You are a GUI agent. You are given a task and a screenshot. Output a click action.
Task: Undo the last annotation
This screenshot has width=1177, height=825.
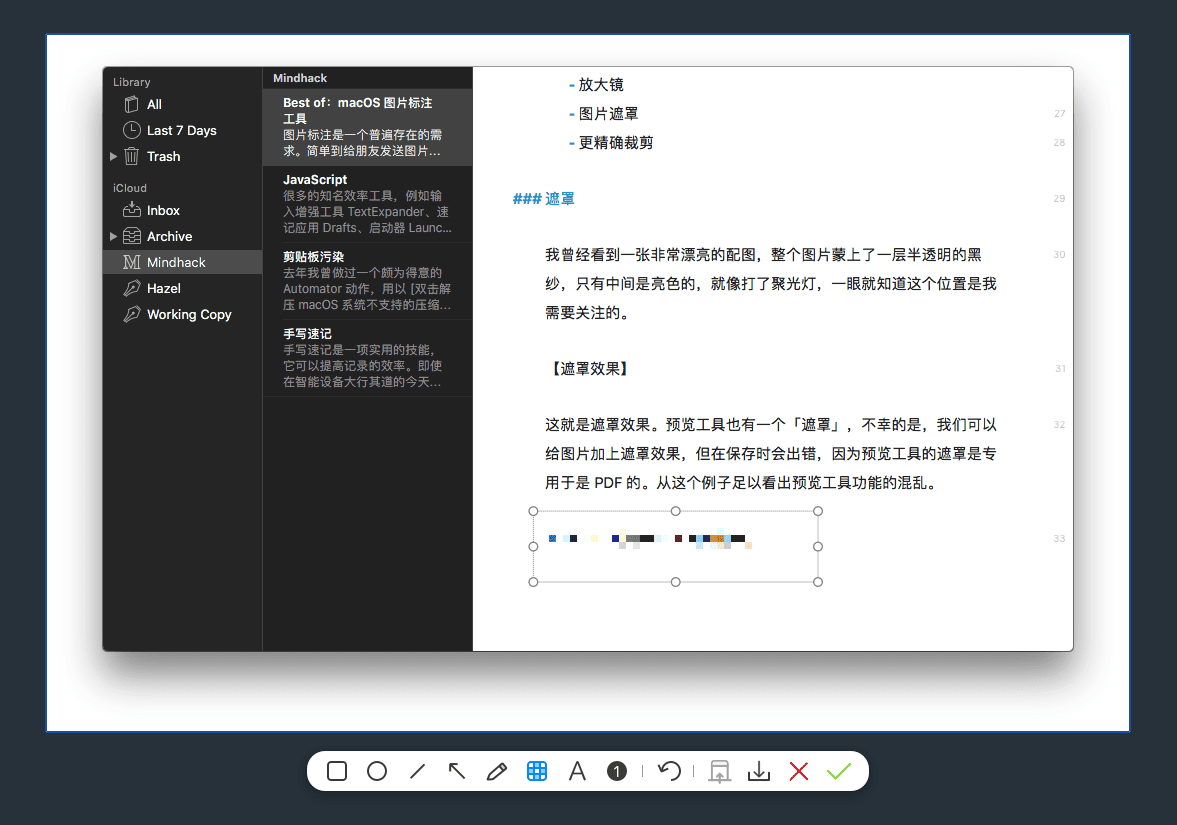(669, 771)
